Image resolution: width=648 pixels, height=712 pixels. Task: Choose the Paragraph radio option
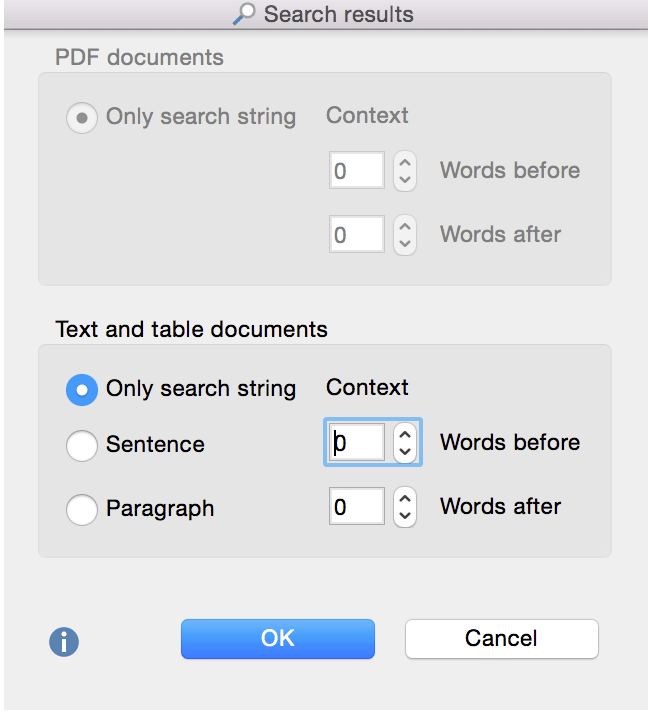(82, 509)
